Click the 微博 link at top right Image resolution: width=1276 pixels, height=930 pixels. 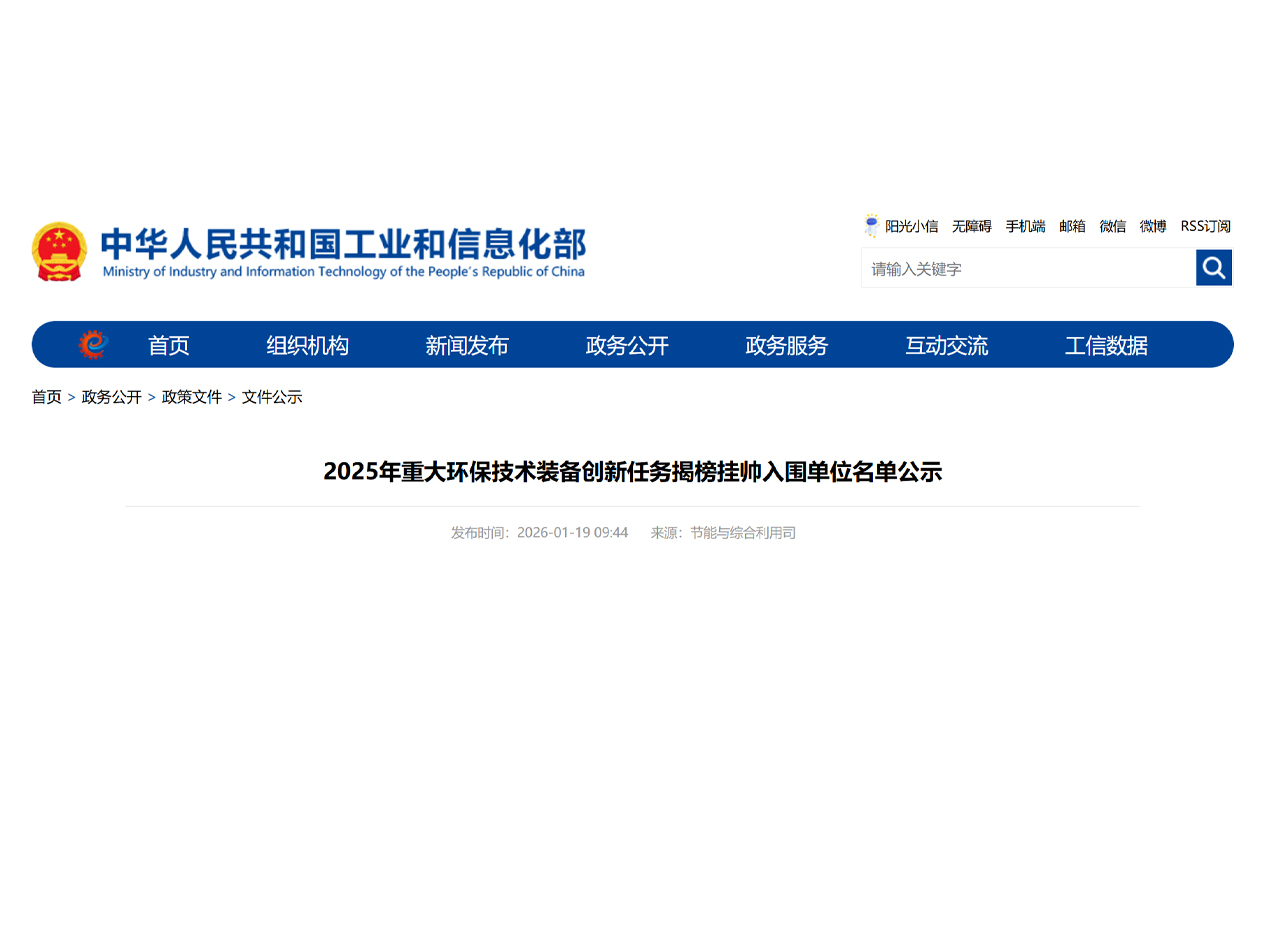1153,227
